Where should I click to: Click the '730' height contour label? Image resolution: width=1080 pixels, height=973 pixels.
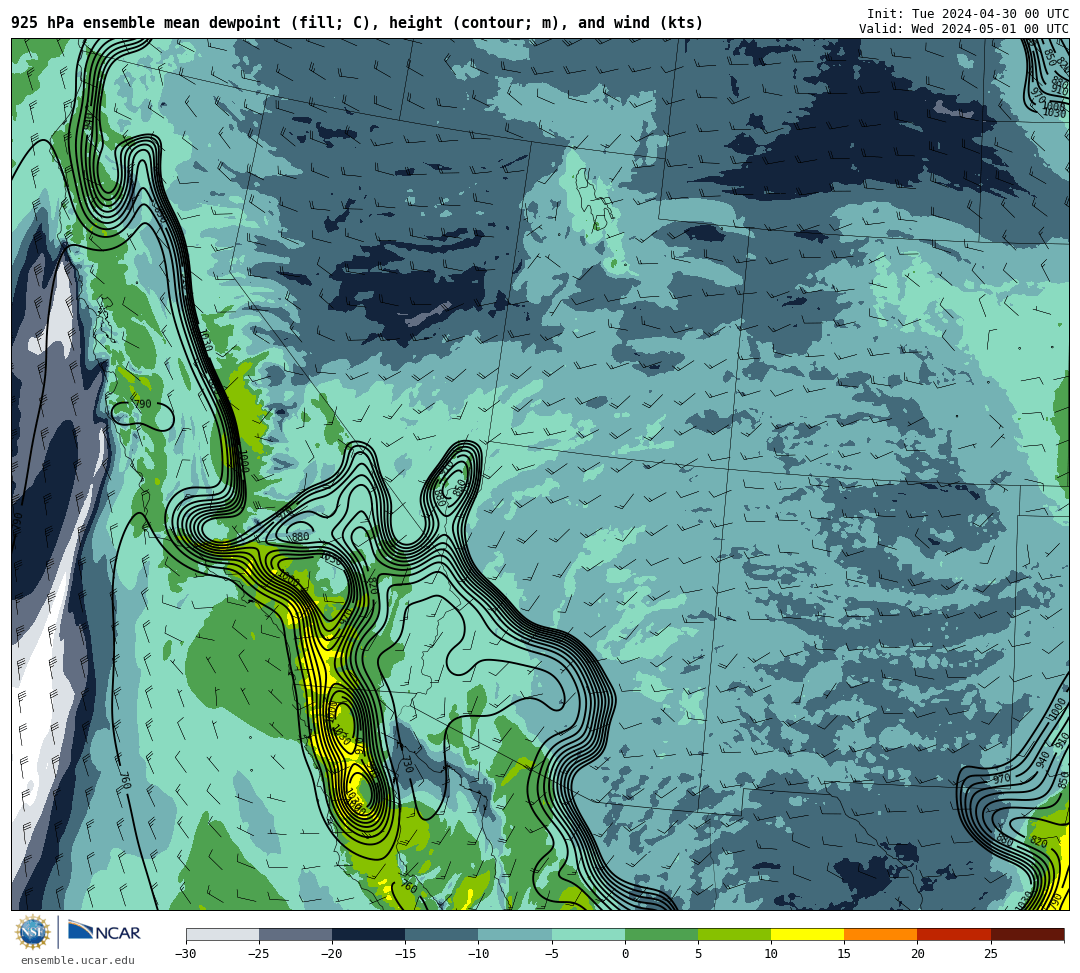click(x=407, y=764)
